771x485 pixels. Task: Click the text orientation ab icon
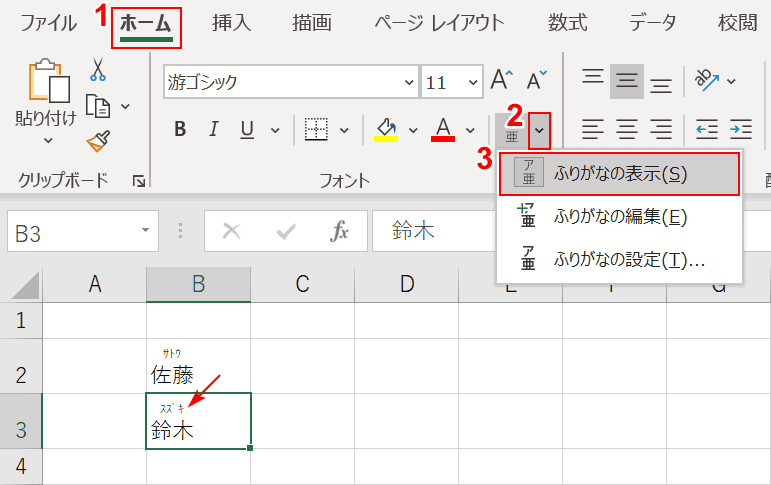(707, 80)
